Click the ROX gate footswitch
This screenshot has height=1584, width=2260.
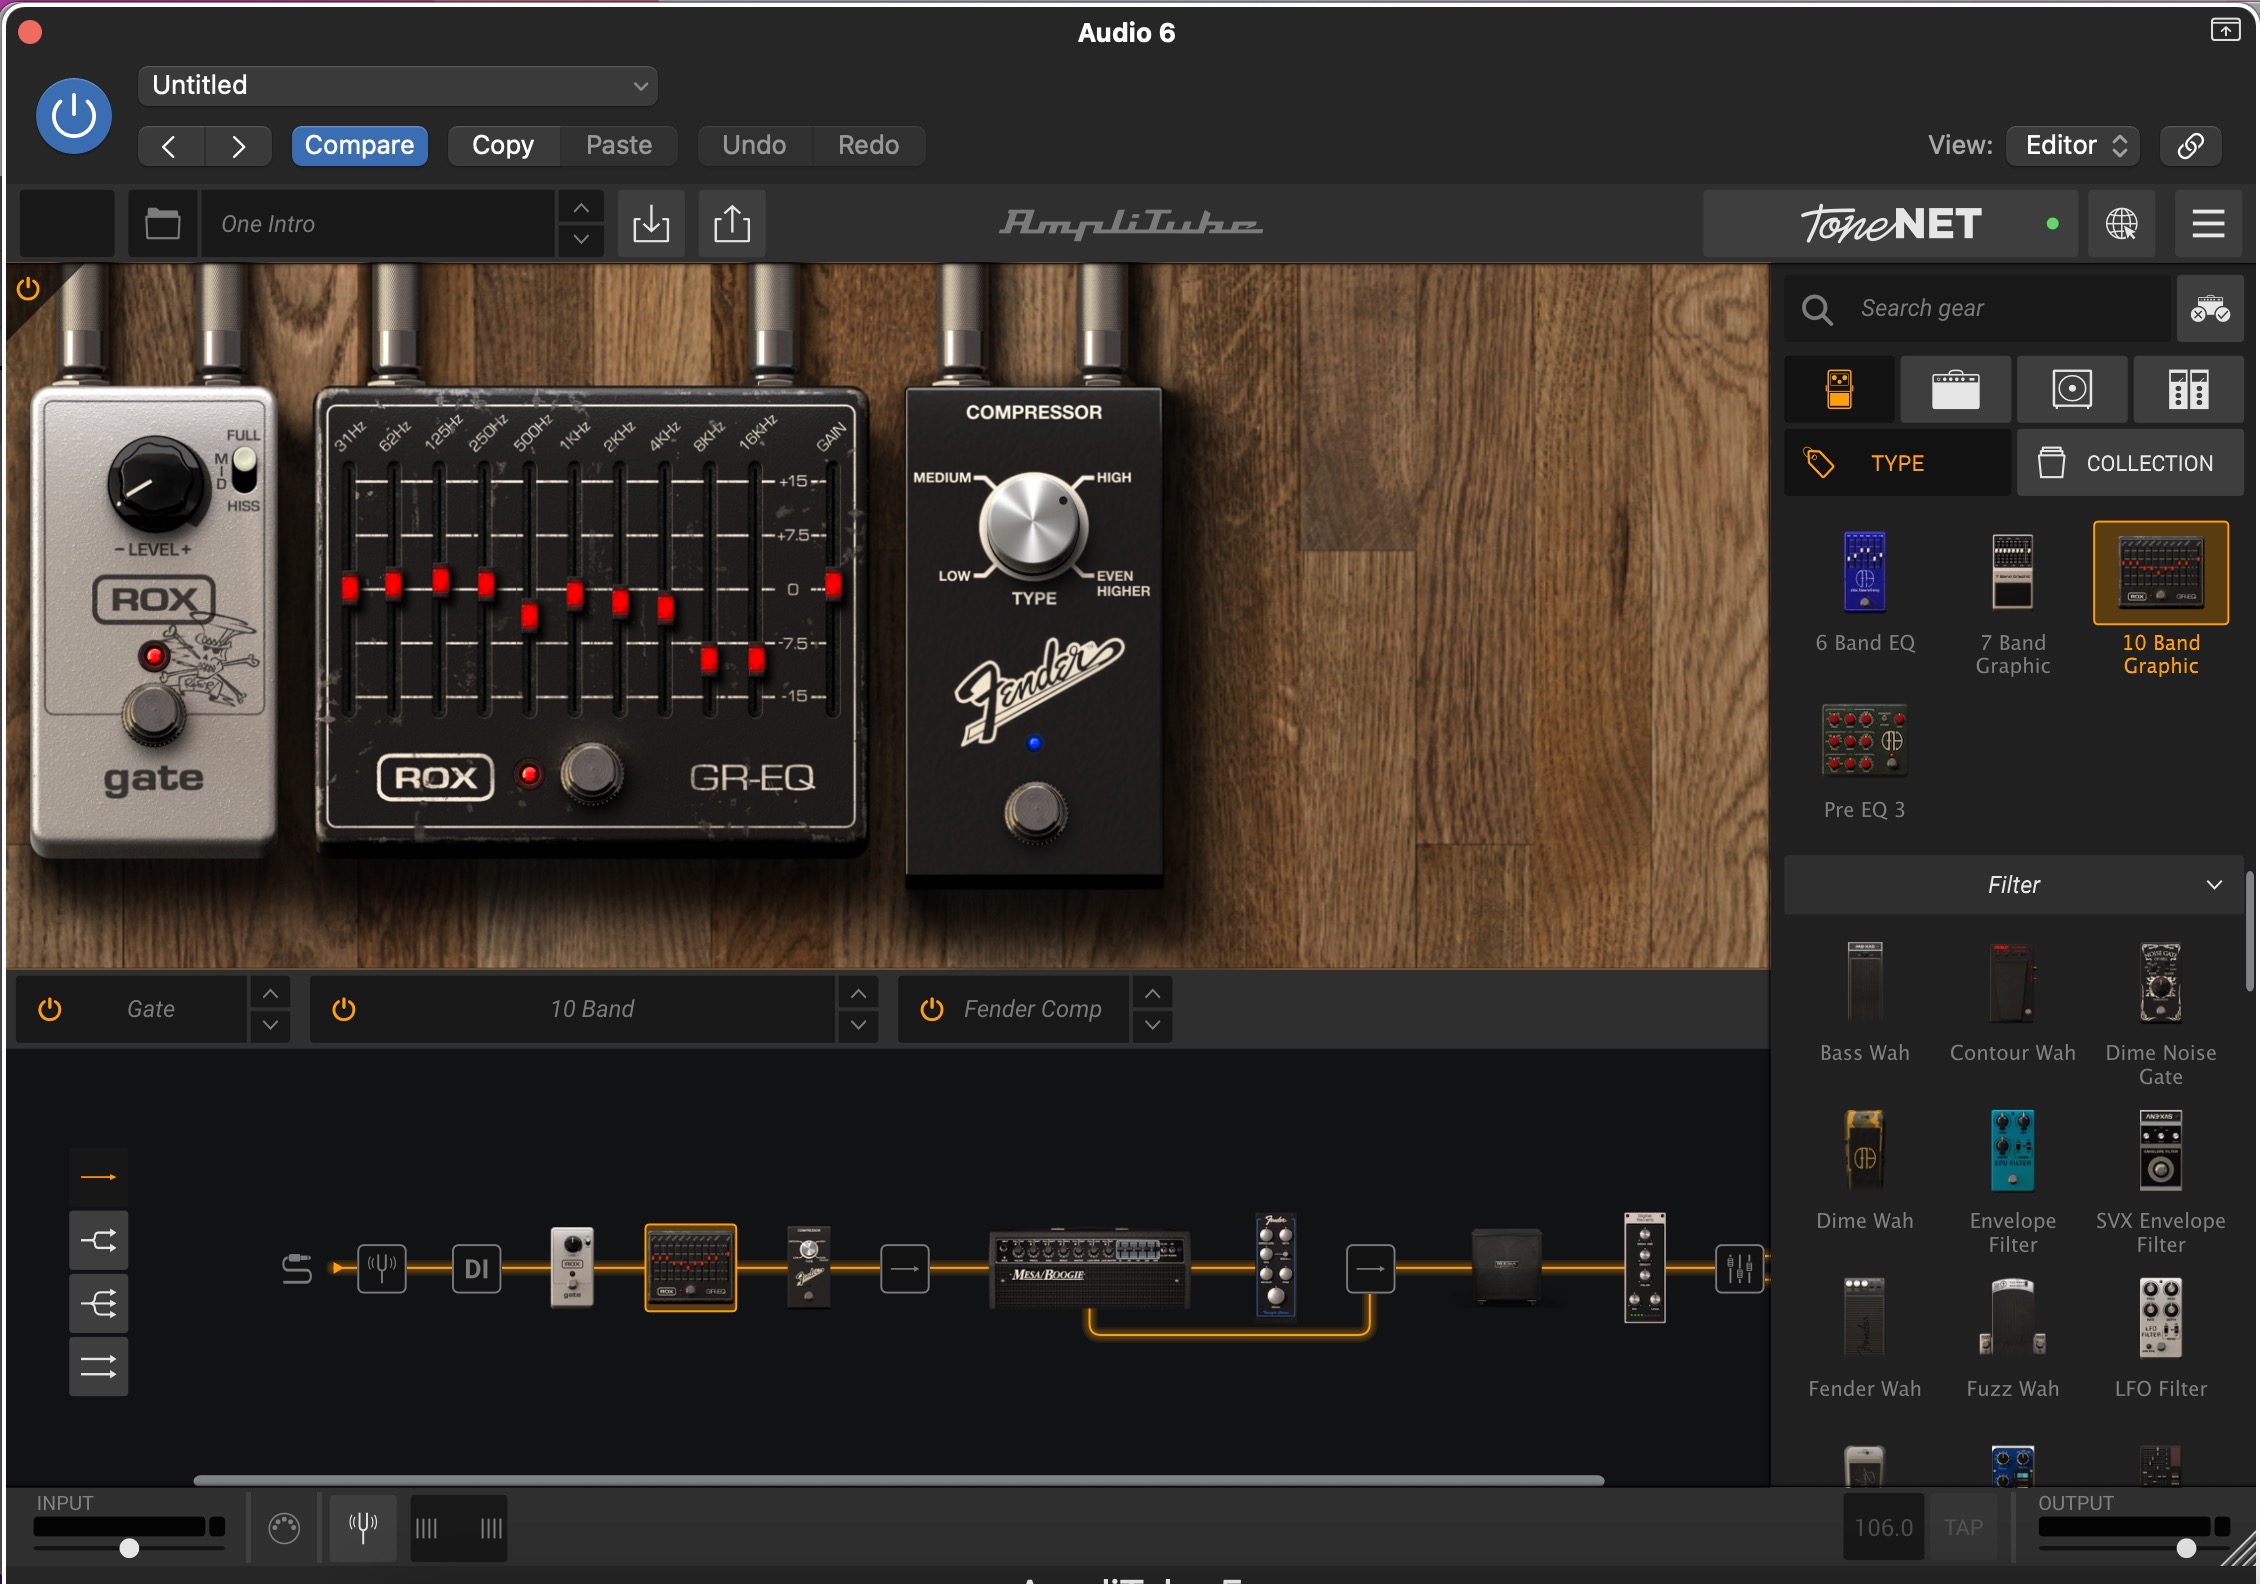154,714
